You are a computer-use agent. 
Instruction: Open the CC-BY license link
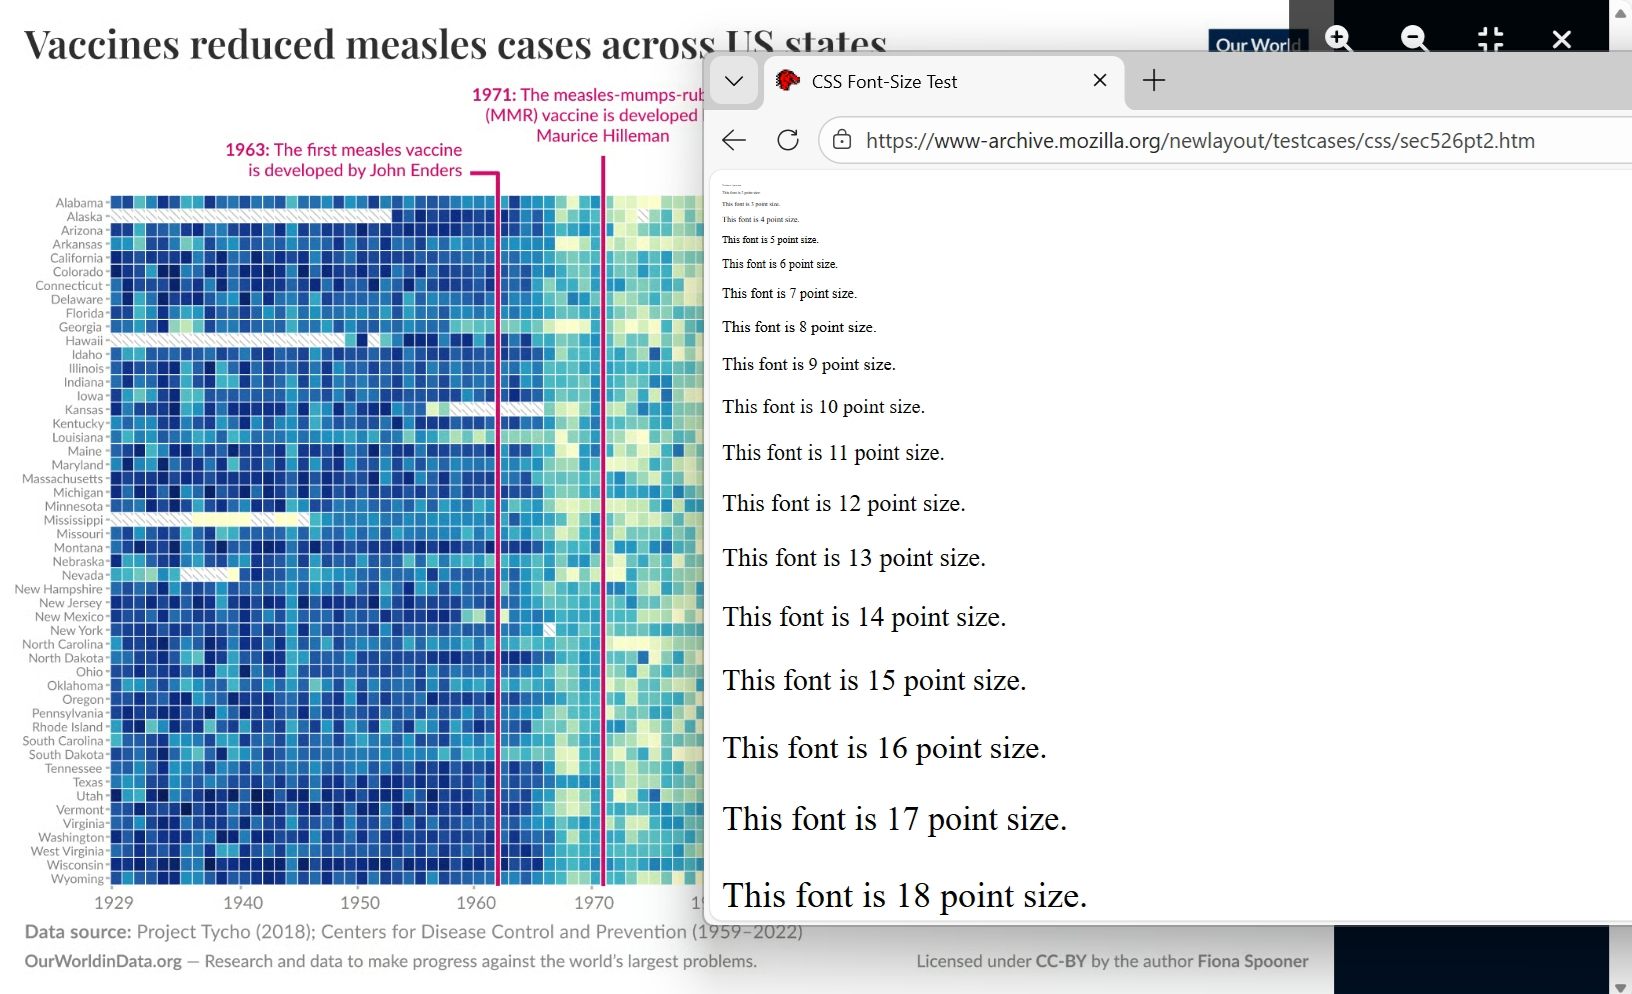[x=1061, y=962]
